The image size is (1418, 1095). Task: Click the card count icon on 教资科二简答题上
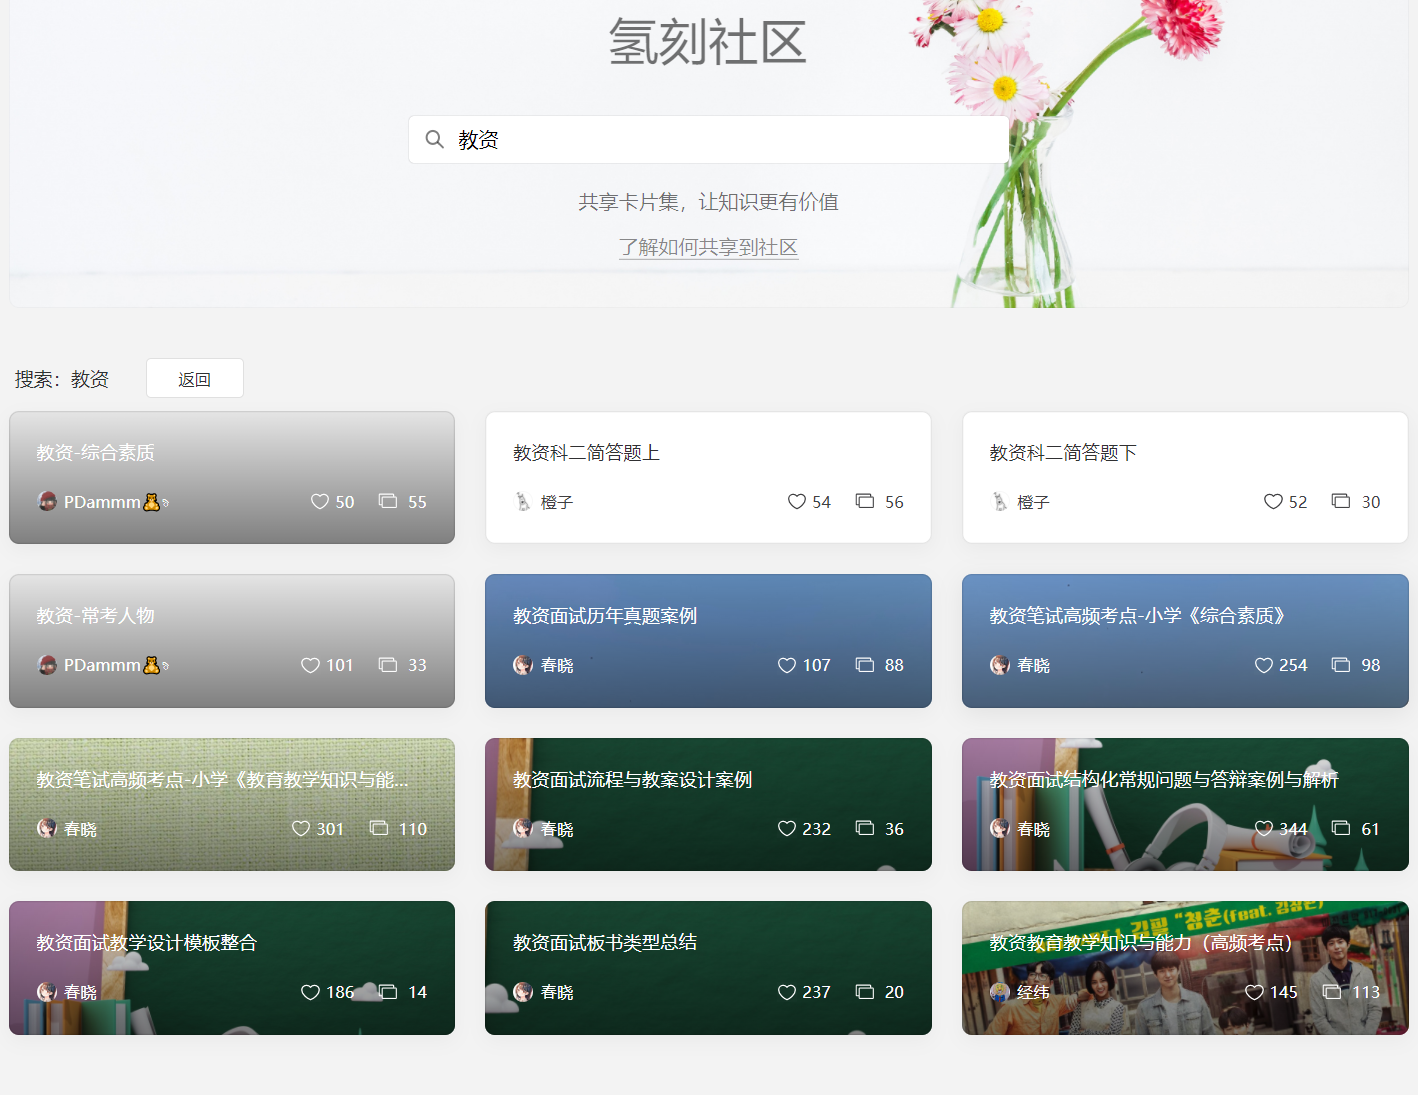pos(865,501)
